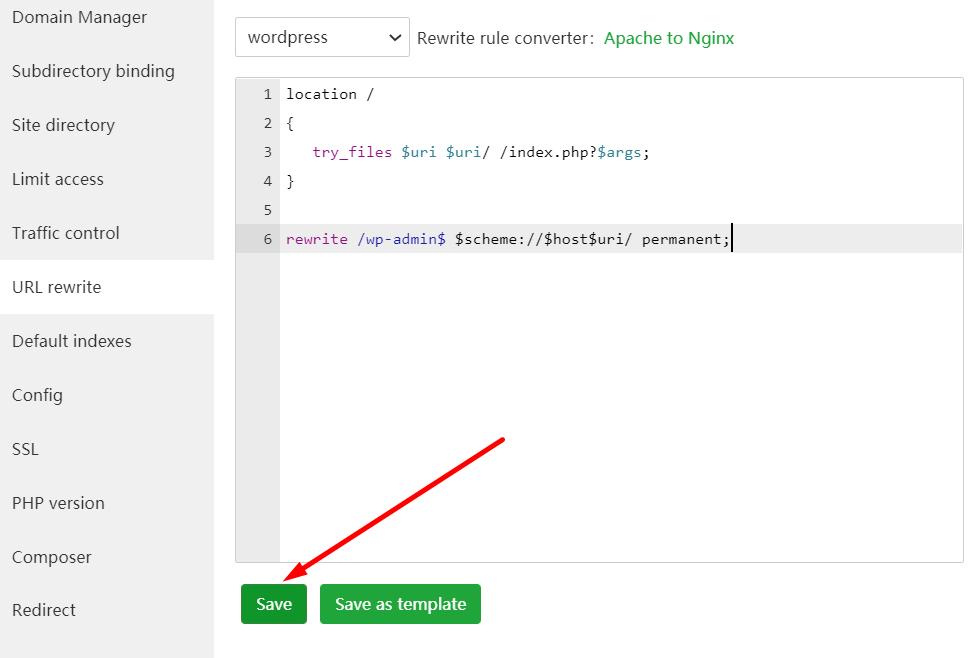Open Default indexes settings
The height and width of the screenshot is (658, 970).
pos(72,341)
